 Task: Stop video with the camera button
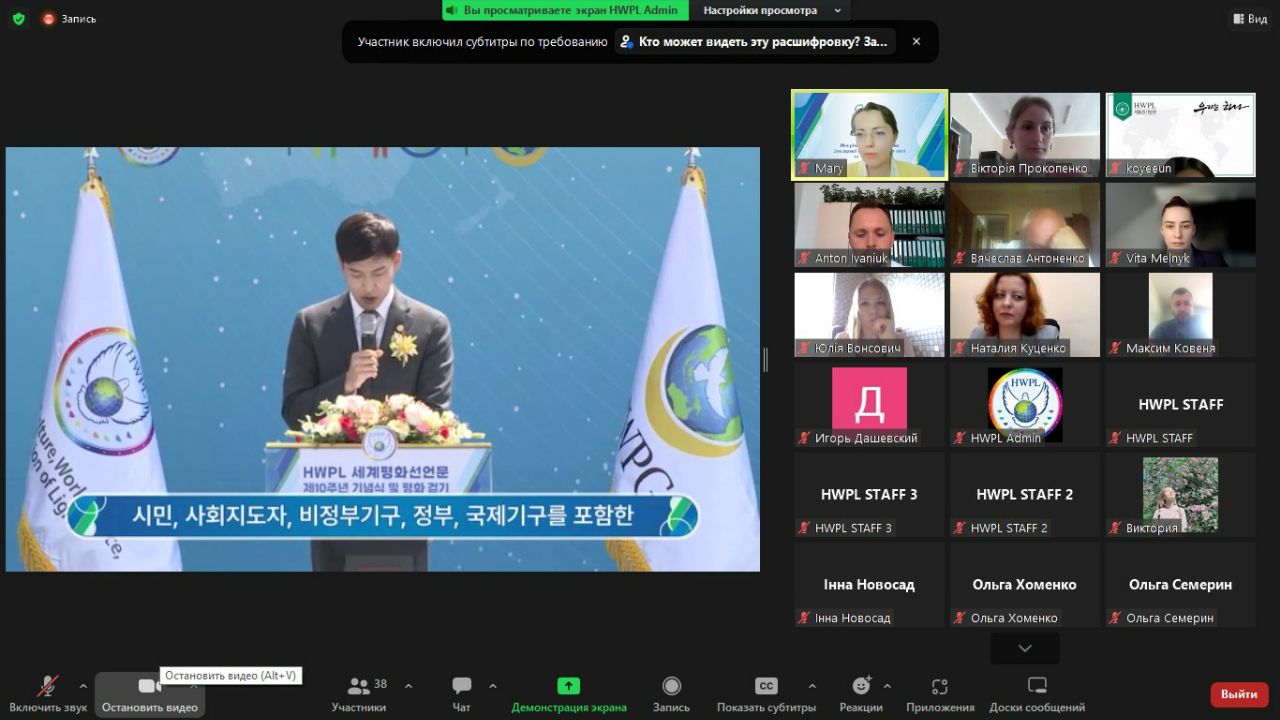pyautogui.click(x=149, y=686)
